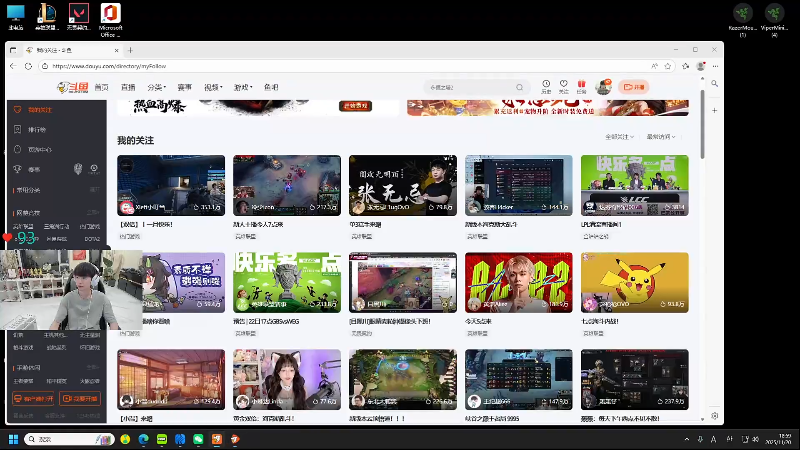Screen dimensions: 800x450
Task: Open the right promotional banner ad
Action: coord(547,108)
